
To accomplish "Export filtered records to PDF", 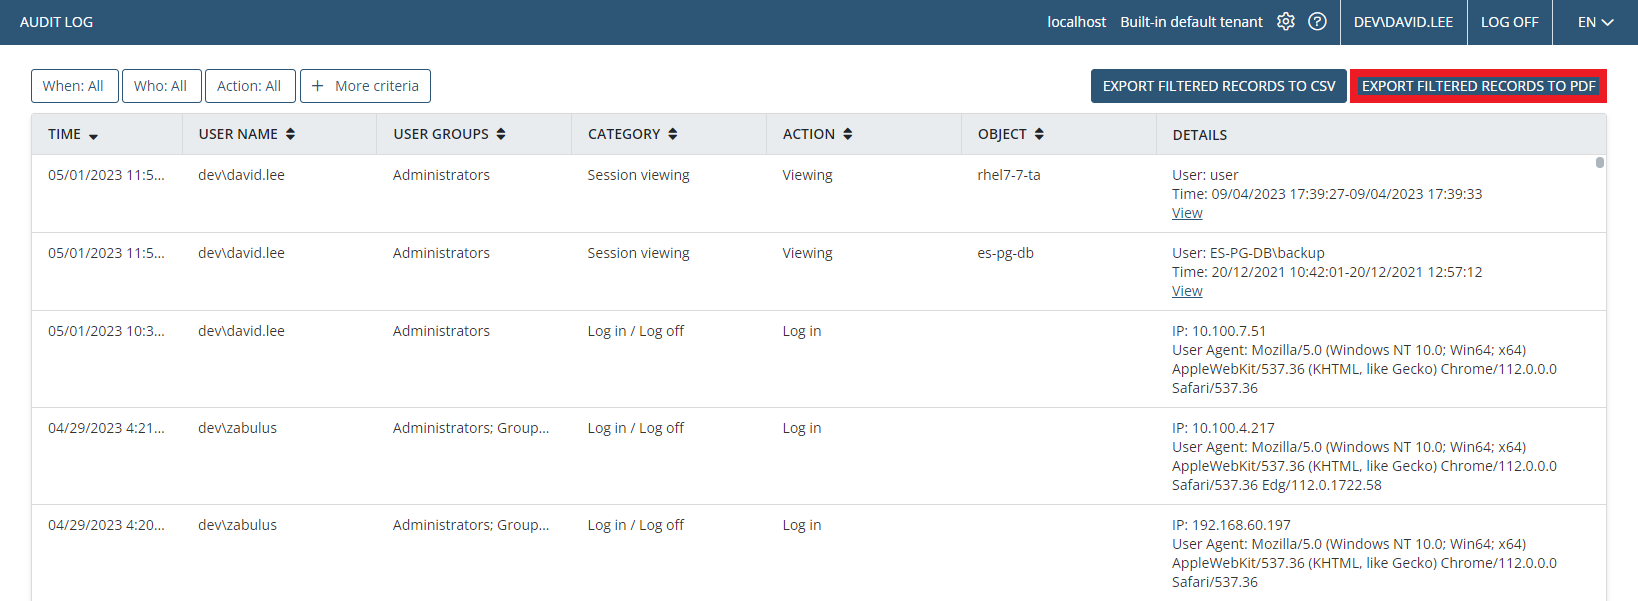I will coord(1478,86).
